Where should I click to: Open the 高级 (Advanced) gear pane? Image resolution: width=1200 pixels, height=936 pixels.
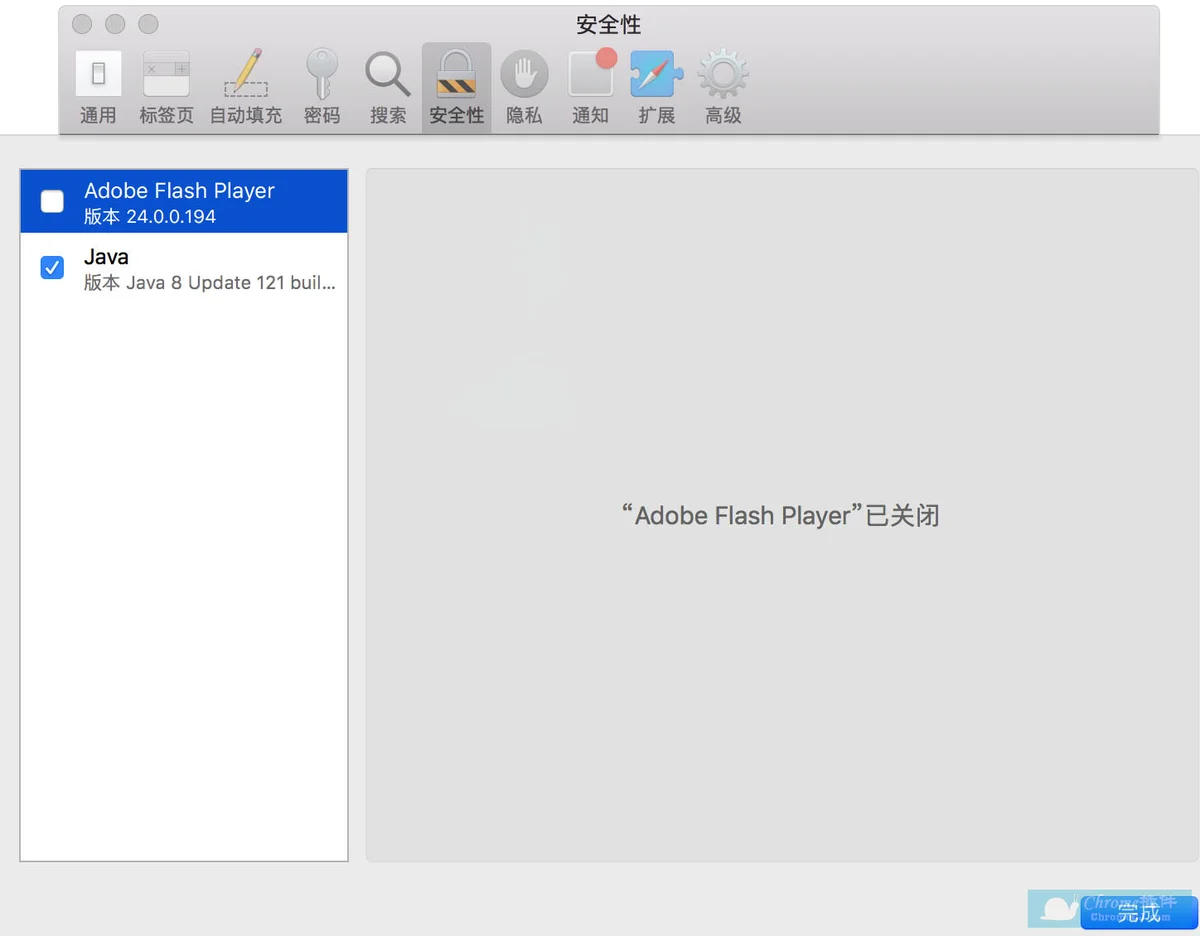pyautogui.click(x=723, y=88)
